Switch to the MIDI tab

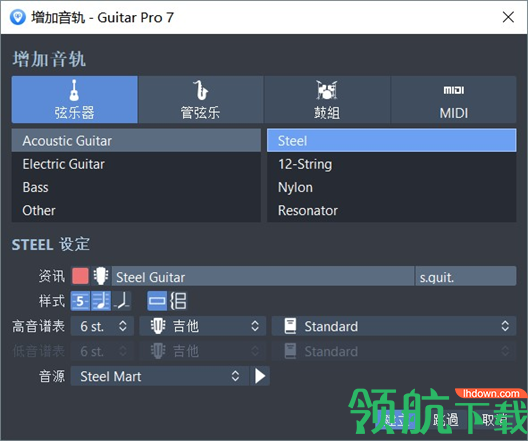click(454, 99)
